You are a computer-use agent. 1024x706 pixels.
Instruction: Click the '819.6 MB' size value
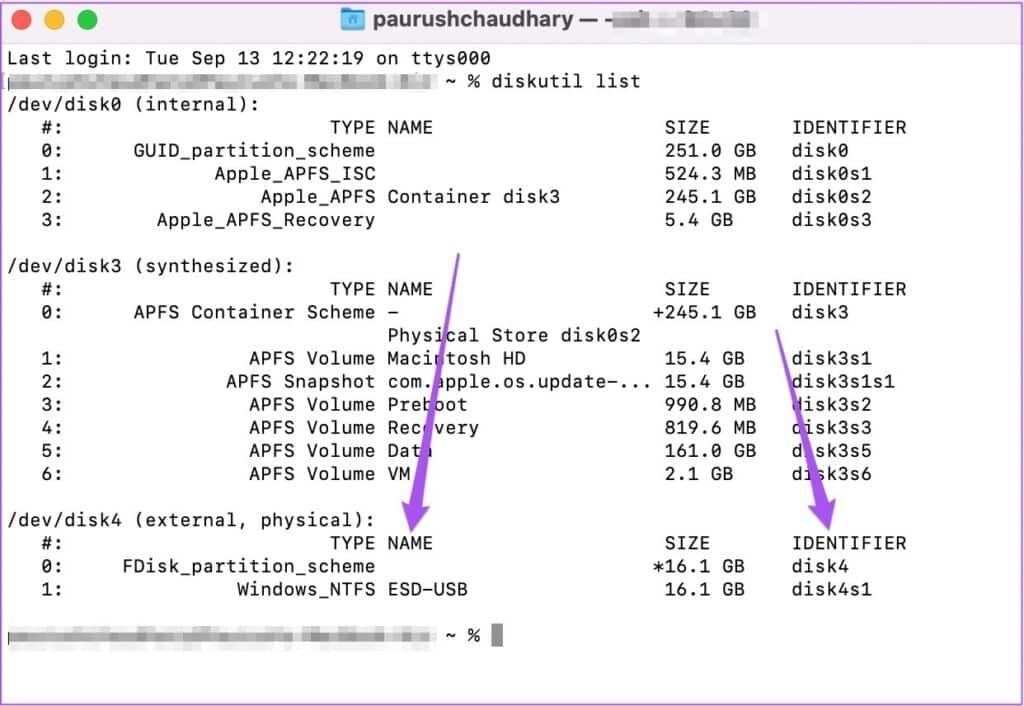[x=711, y=428]
